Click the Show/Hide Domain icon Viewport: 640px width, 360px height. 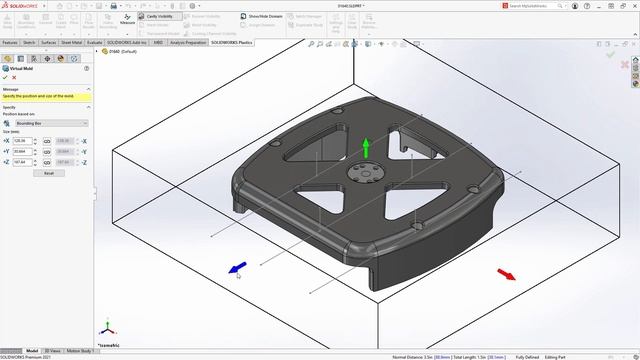click(243, 16)
